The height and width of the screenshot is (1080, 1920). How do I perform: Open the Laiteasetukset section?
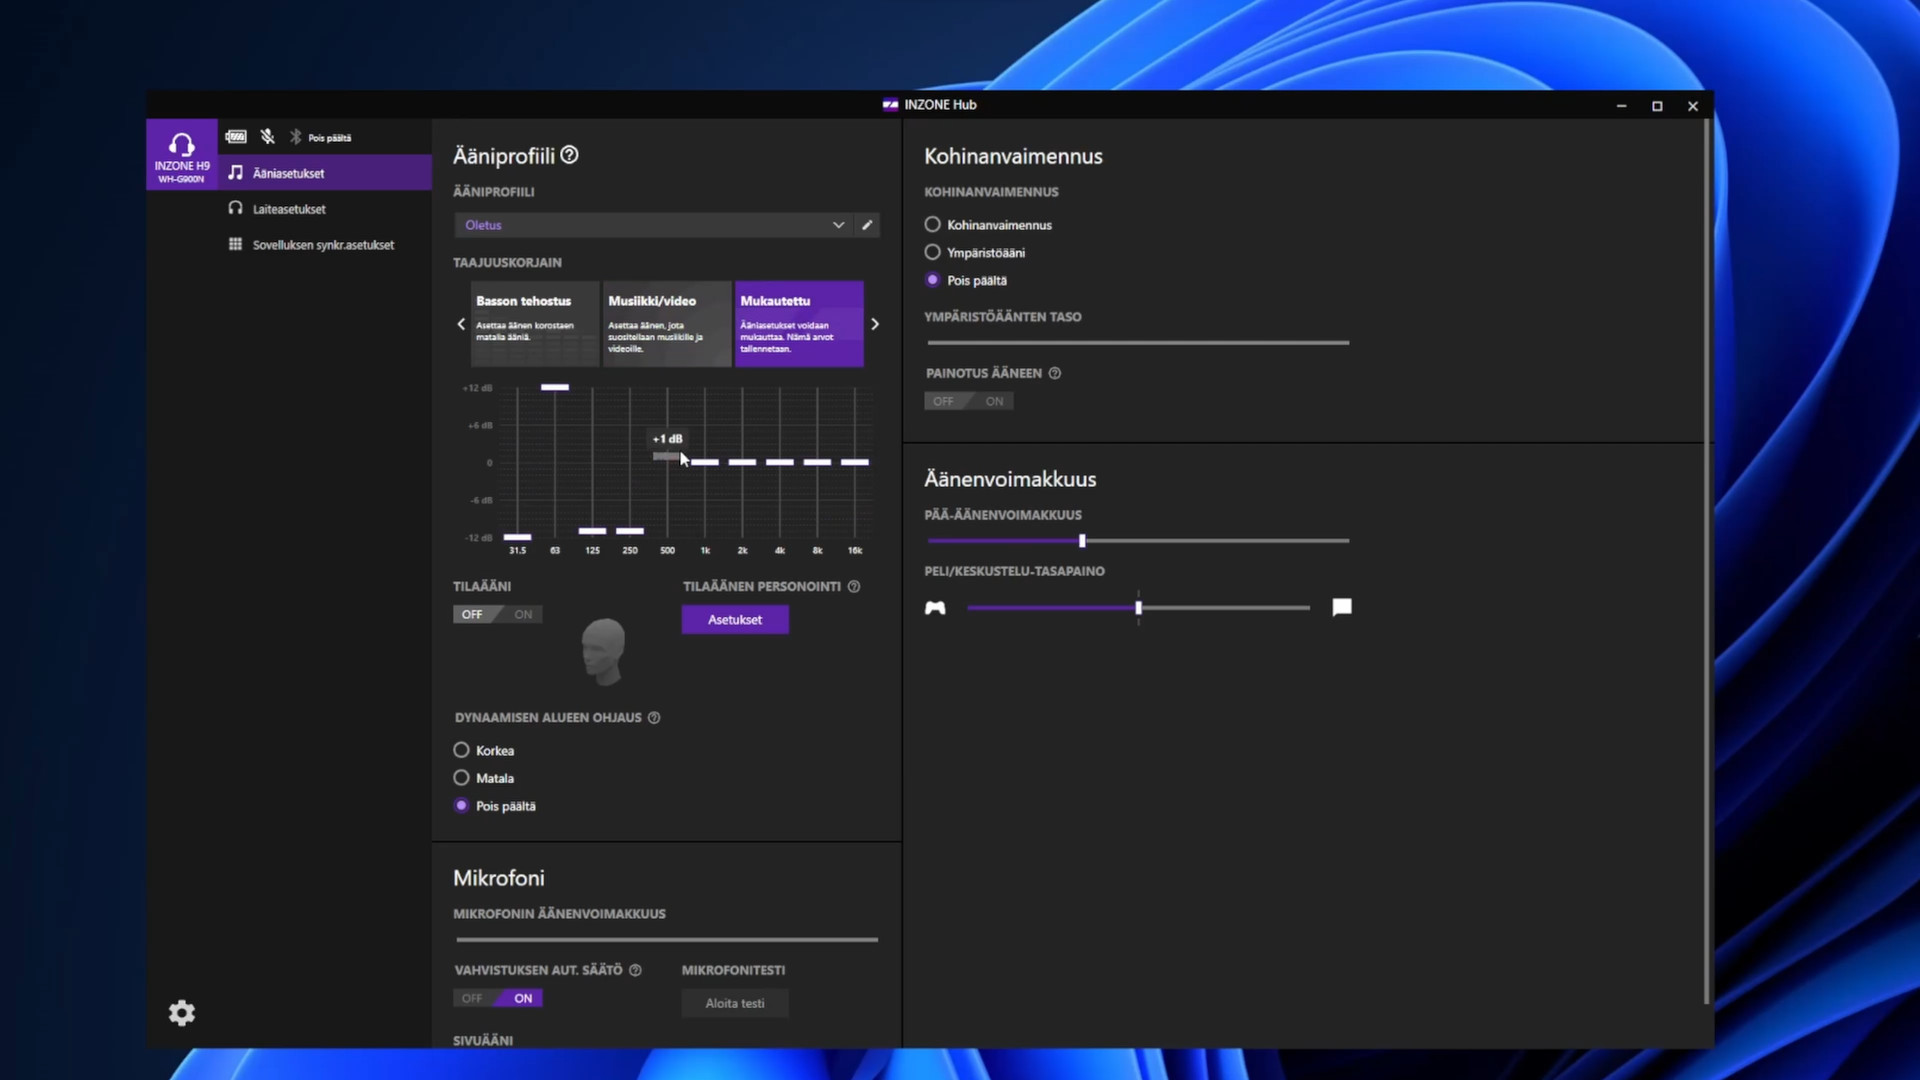click(x=325, y=209)
